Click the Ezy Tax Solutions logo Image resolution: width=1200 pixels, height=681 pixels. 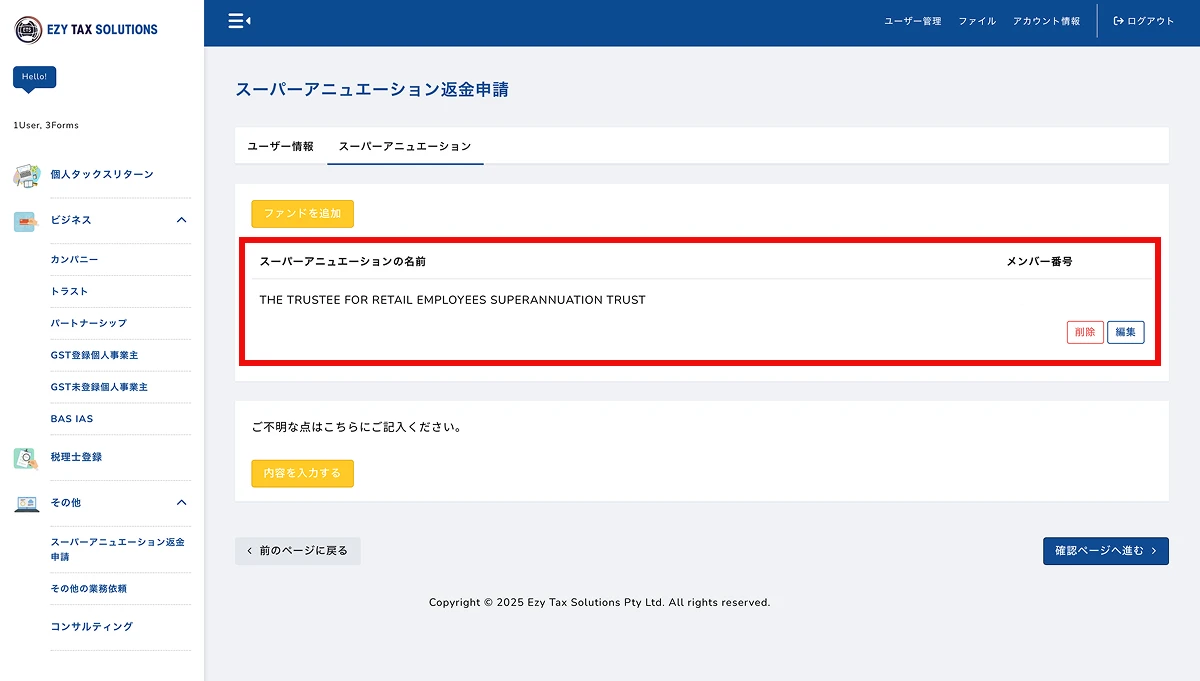86,30
